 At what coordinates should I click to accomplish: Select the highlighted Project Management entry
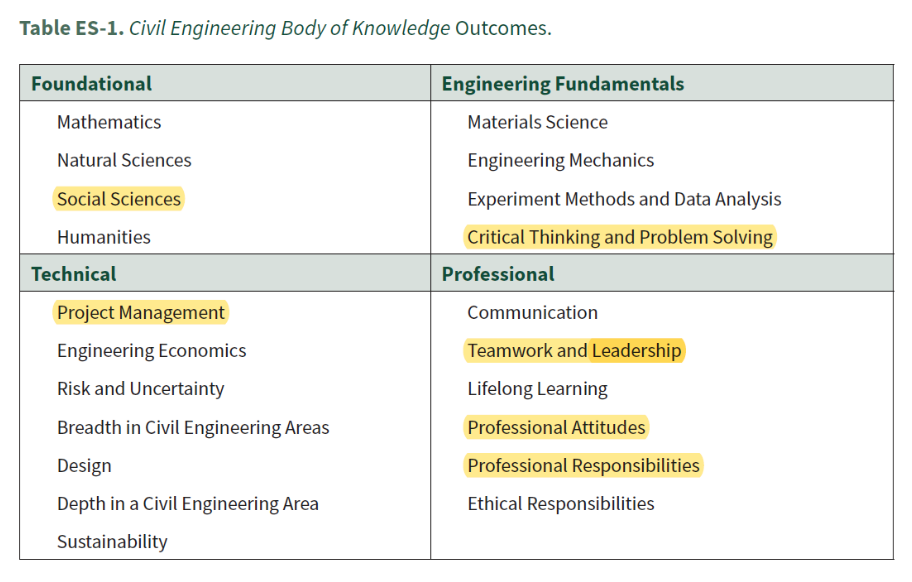coord(141,312)
